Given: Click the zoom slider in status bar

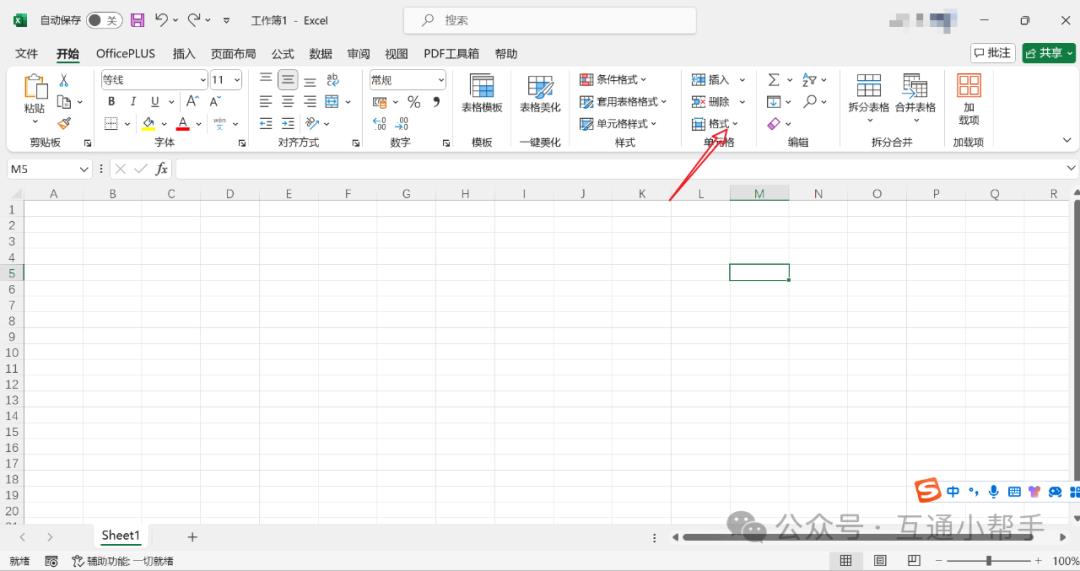Looking at the screenshot, I should coord(988,561).
